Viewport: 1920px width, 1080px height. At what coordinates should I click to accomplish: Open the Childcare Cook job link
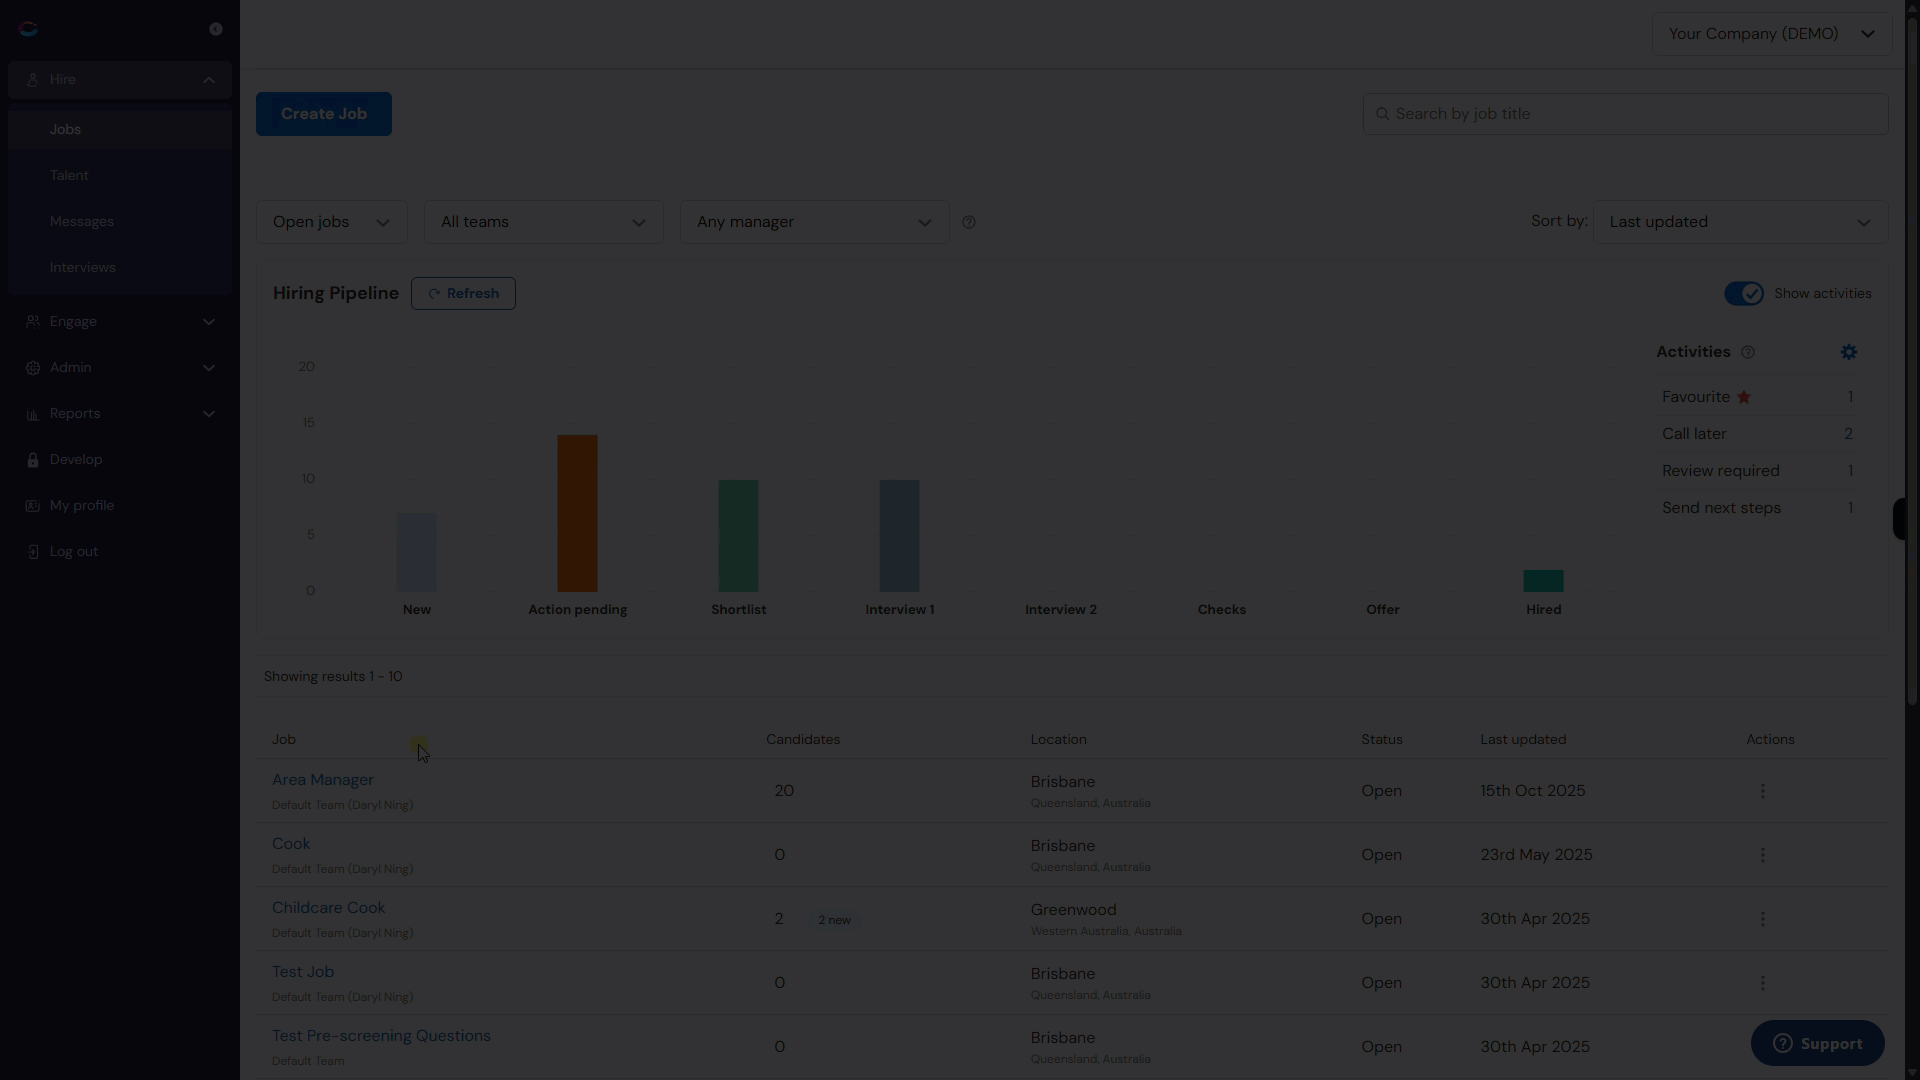pos(328,908)
